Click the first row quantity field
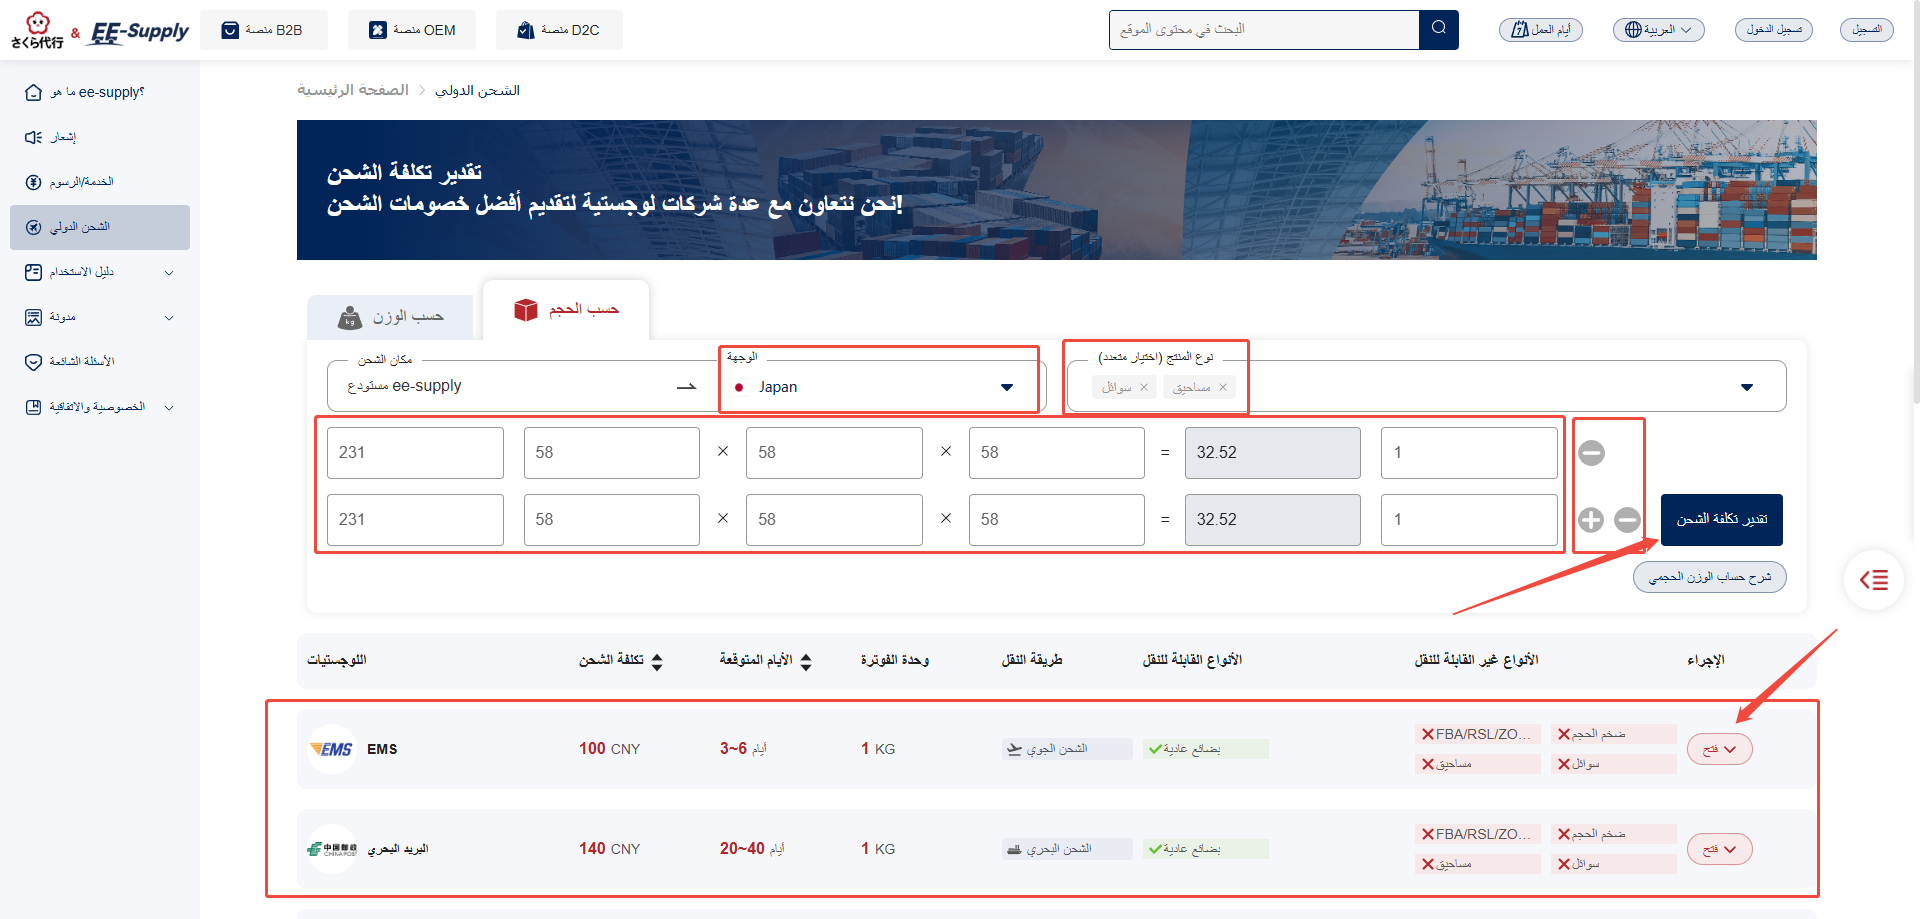 (1469, 453)
